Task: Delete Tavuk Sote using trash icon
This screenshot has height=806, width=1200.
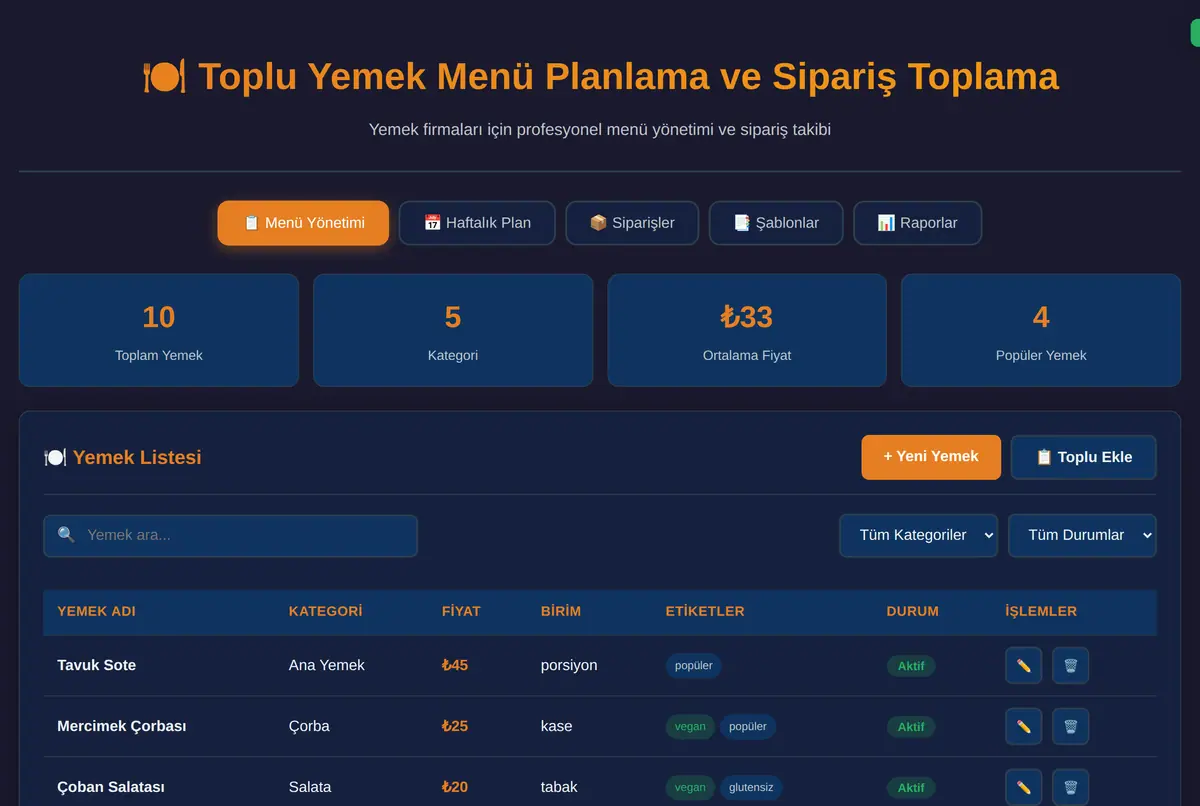Action: (x=1070, y=666)
